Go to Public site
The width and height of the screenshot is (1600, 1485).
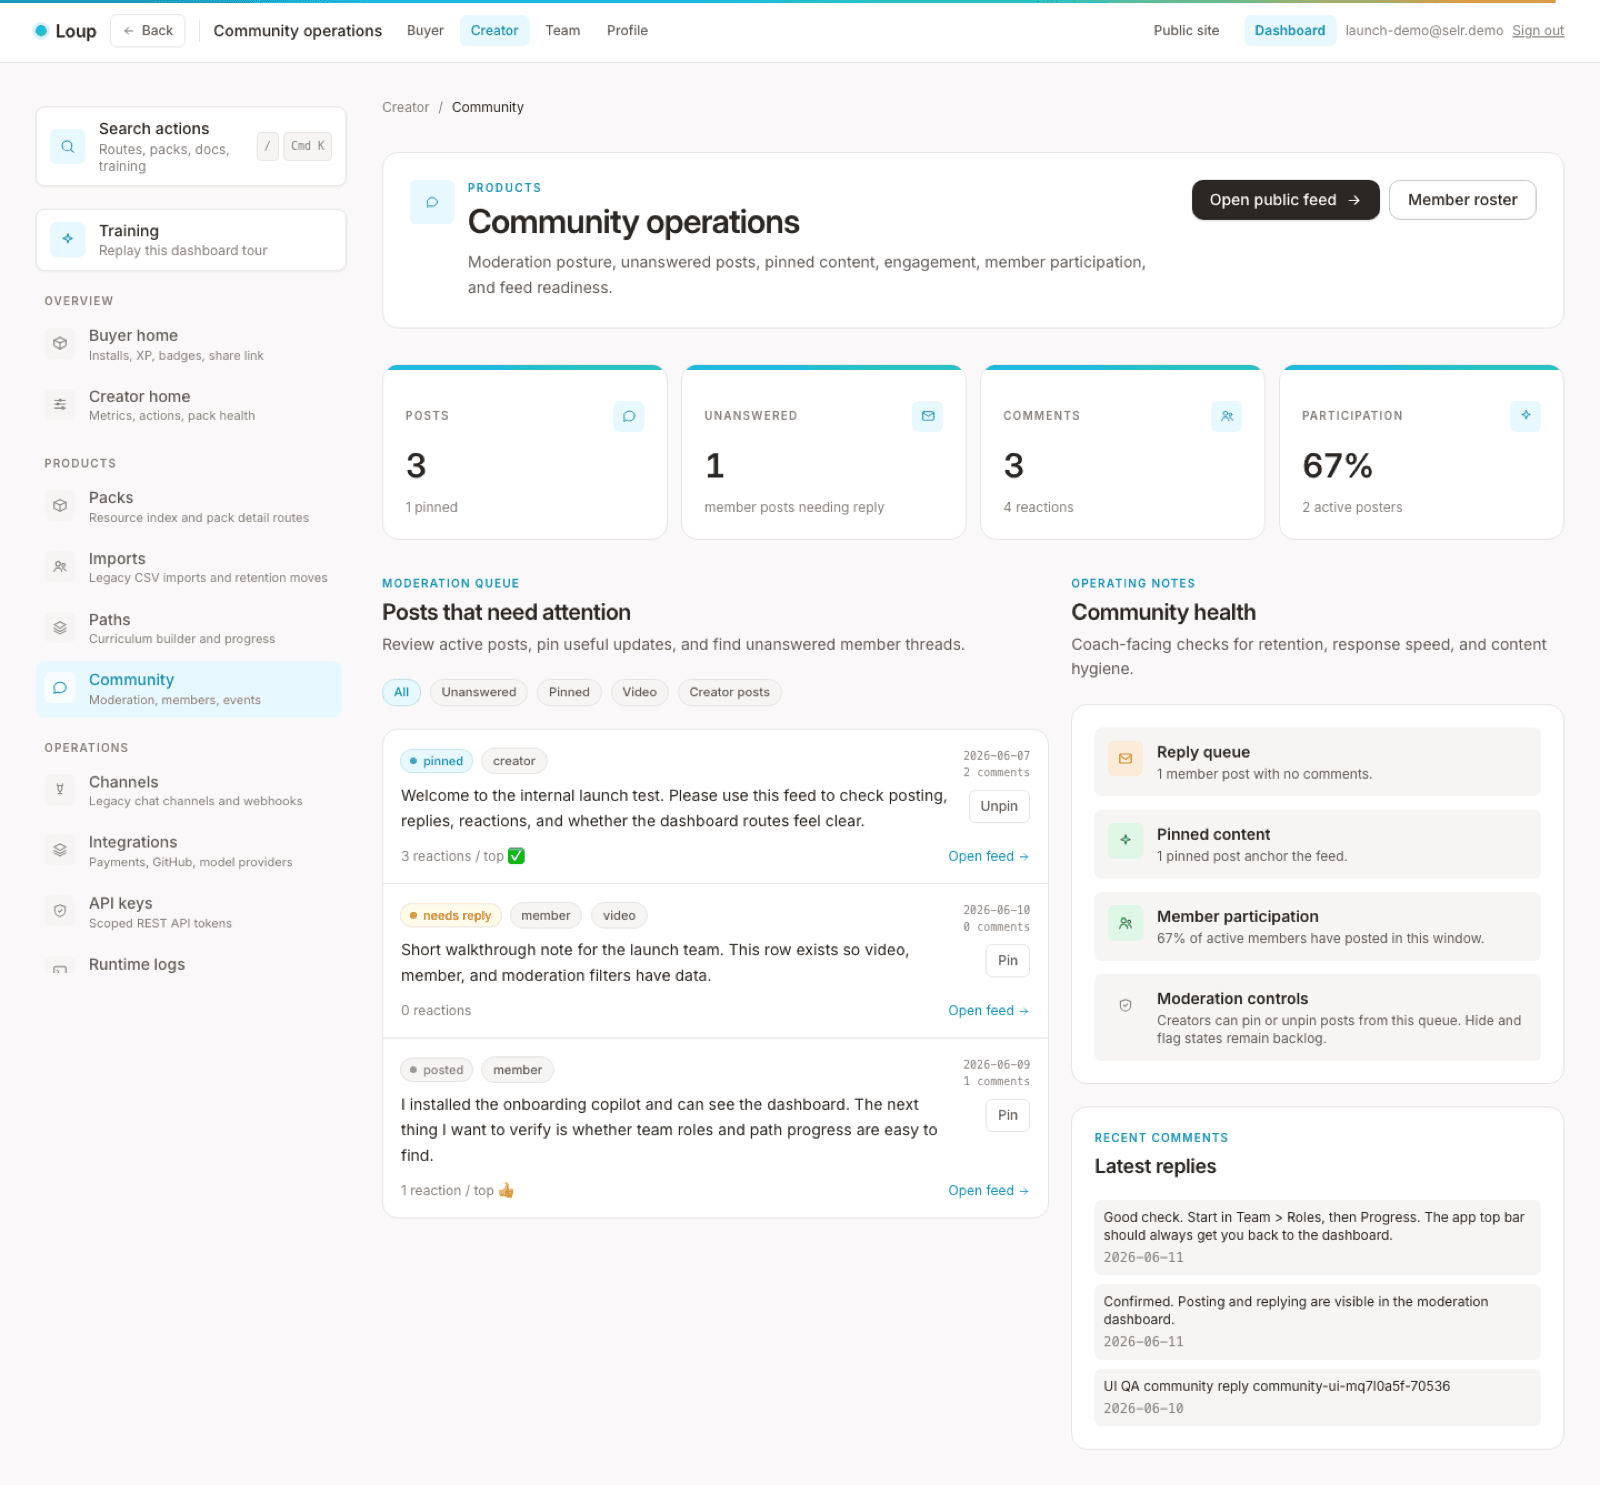click(1187, 31)
